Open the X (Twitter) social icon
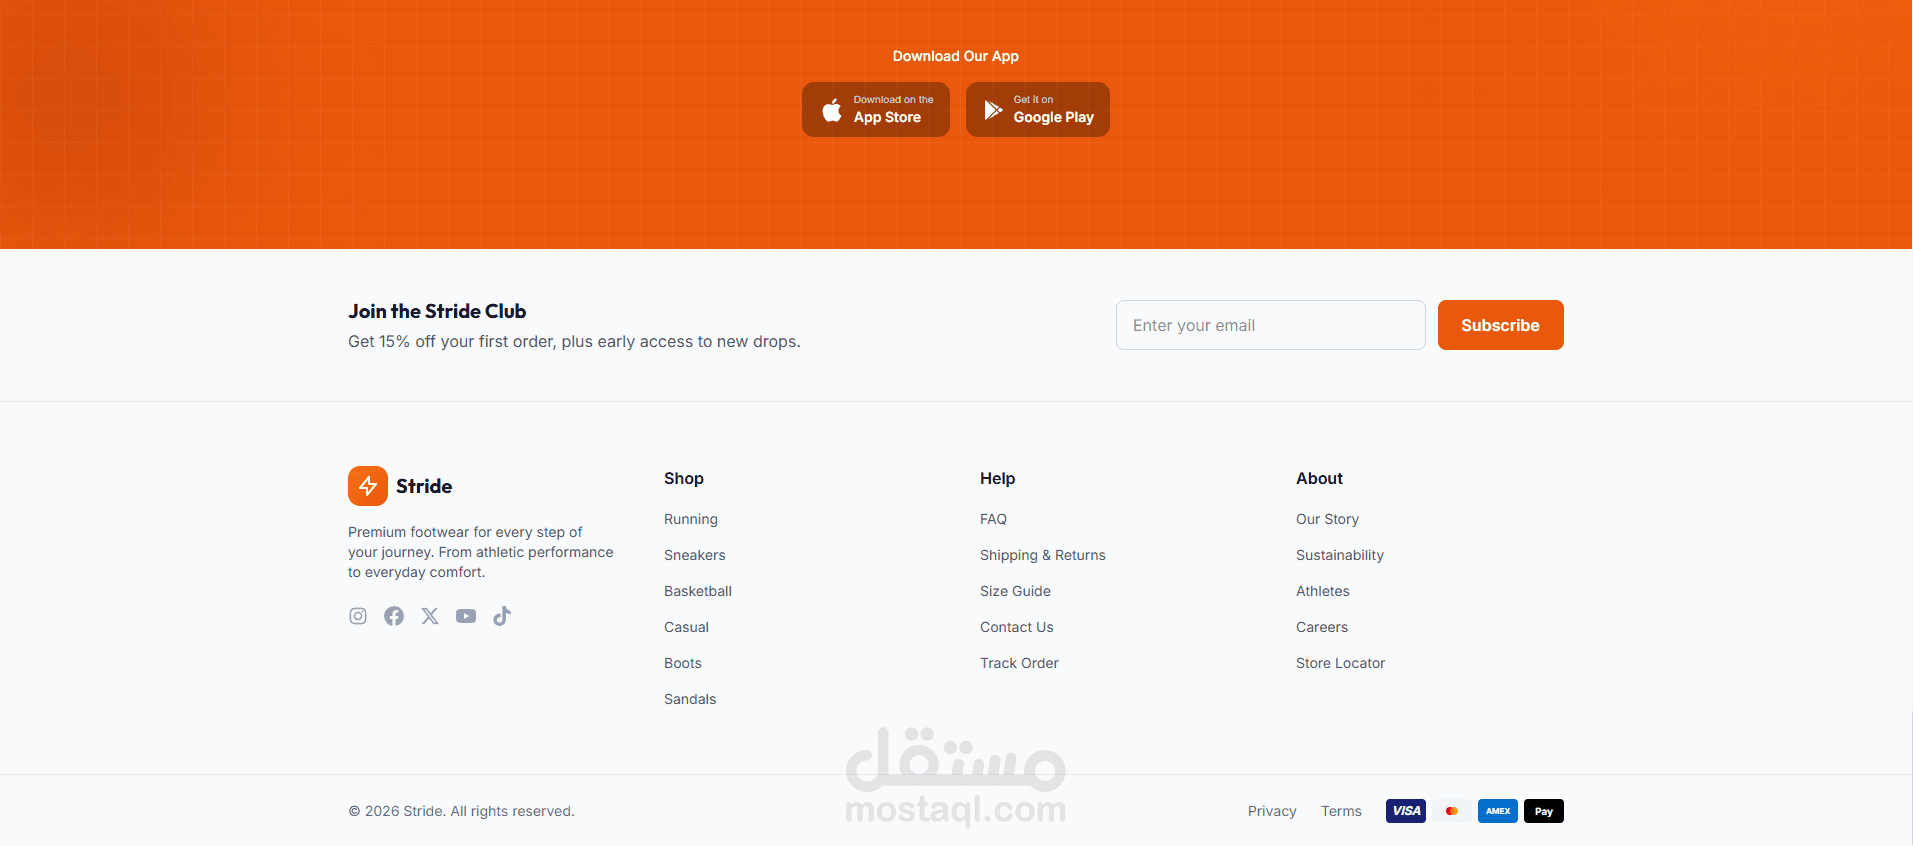The height and width of the screenshot is (846, 1913). pos(430,616)
